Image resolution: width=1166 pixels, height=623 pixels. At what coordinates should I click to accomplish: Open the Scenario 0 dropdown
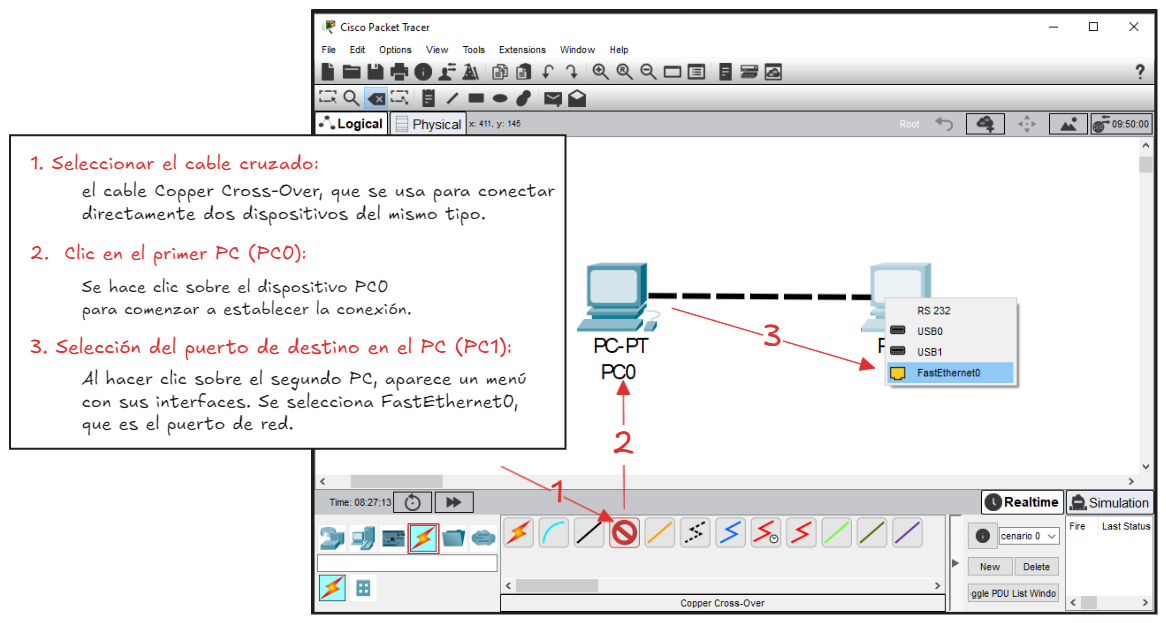(1027, 536)
